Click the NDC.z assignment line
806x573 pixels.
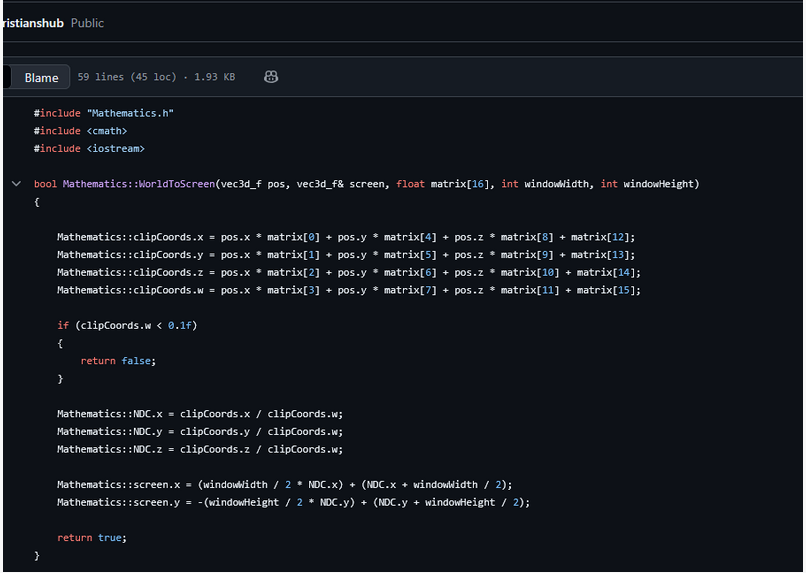199,449
